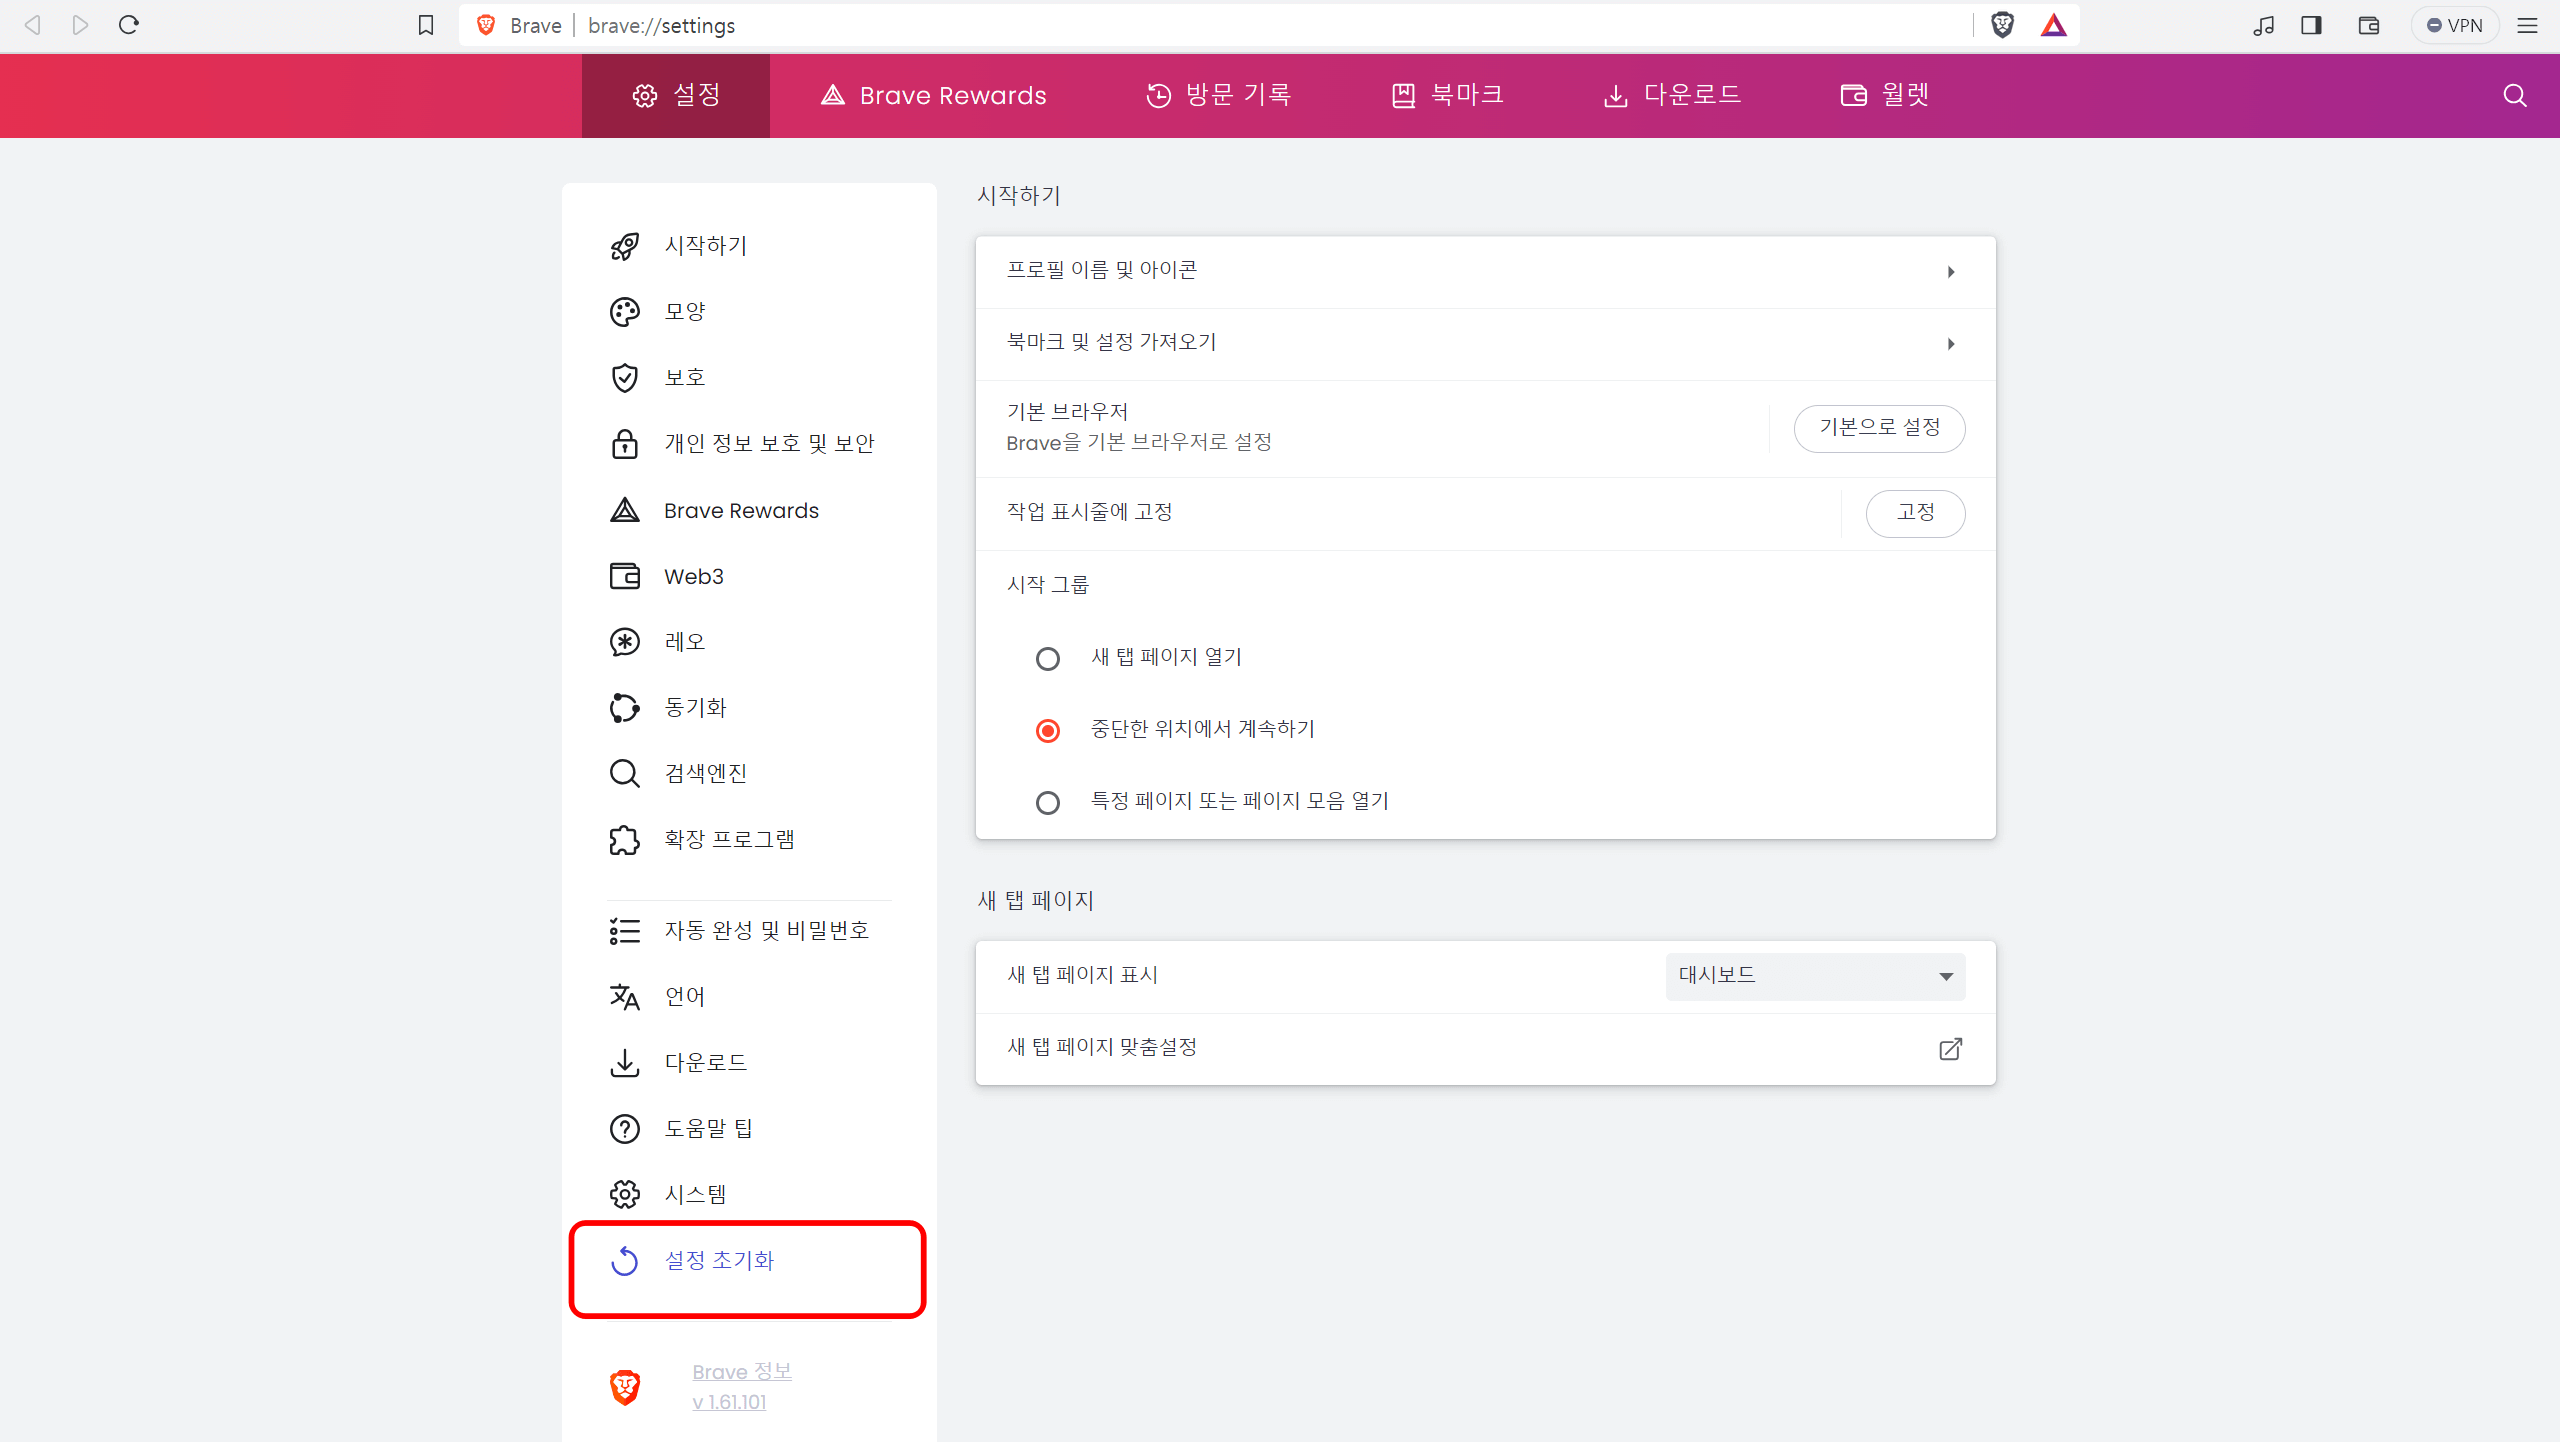This screenshot has height=1442, width=2560.
Task: Open 새 탭 페이지 맞춤설정 external link
Action: click(x=1948, y=1050)
